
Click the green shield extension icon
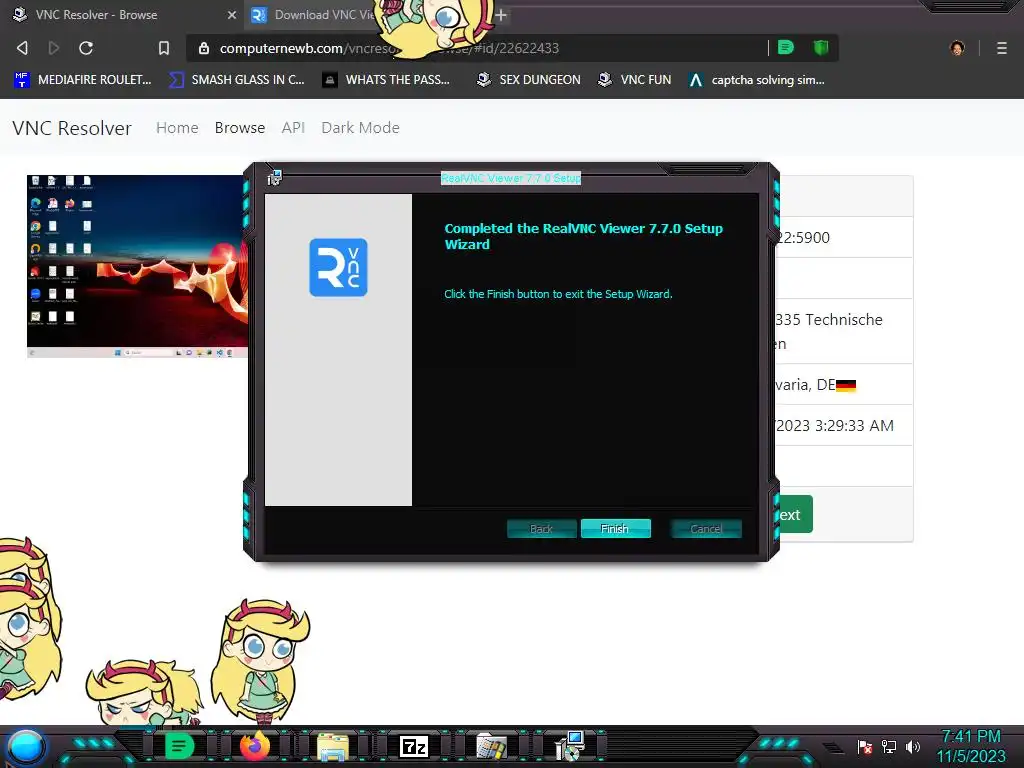(x=821, y=47)
